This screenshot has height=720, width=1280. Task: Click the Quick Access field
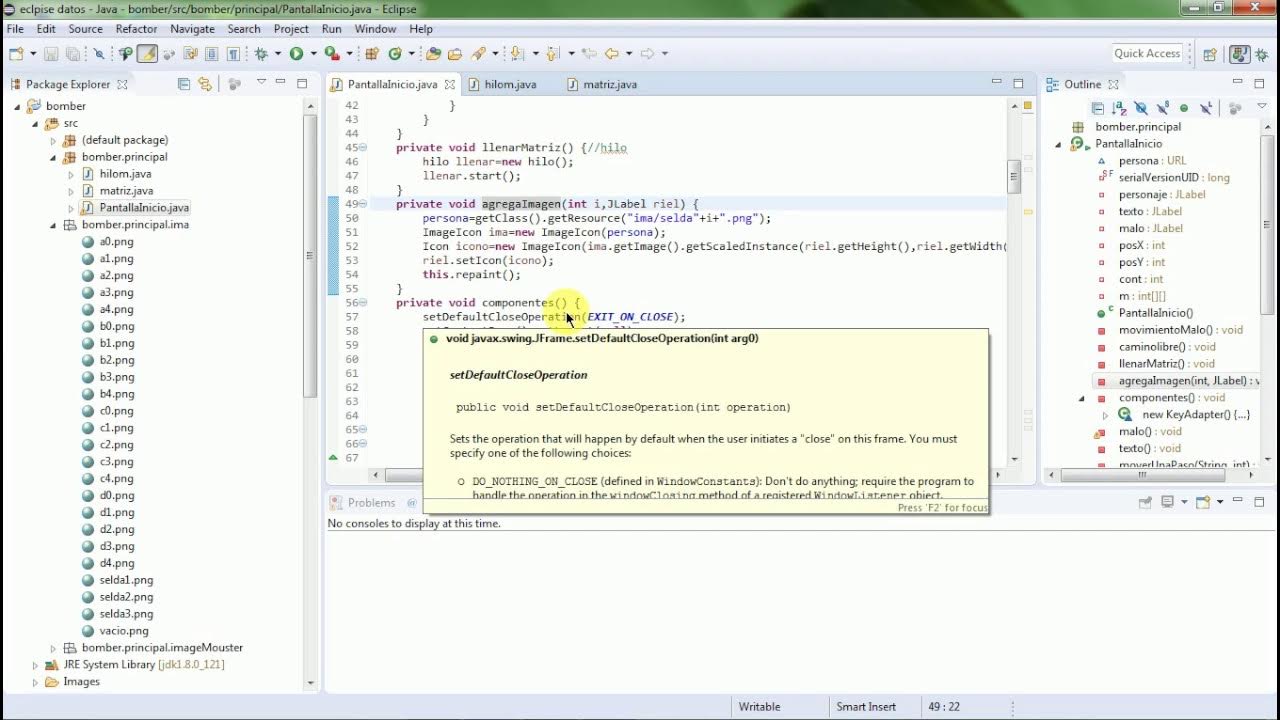point(1147,54)
